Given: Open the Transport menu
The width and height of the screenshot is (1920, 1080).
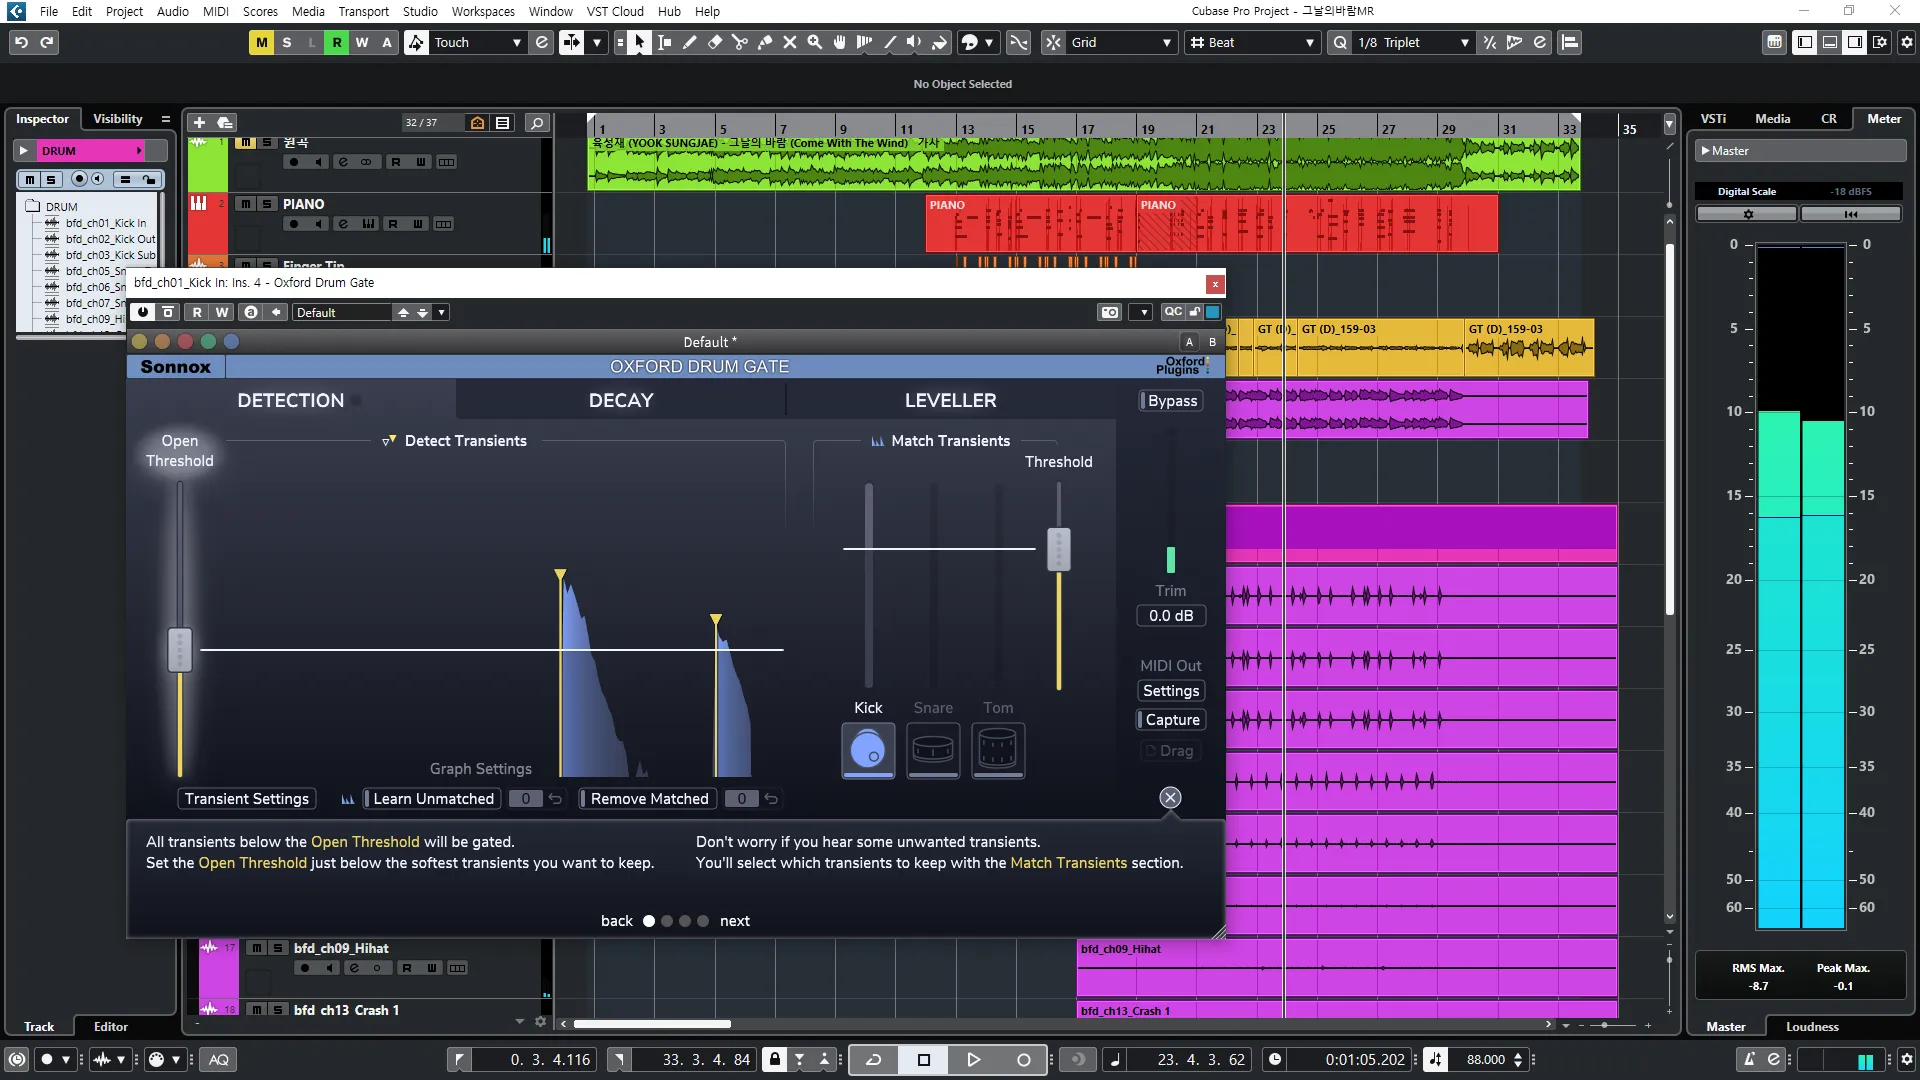Looking at the screenshot, I should coord(363,11).
